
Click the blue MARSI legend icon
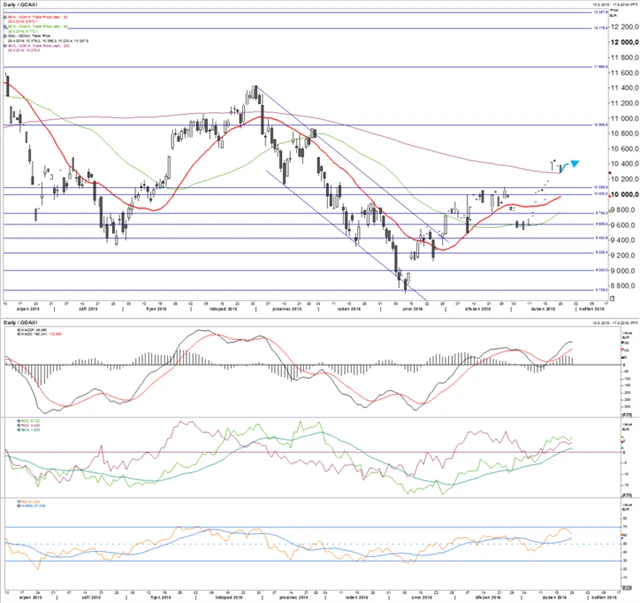click(x=18, y=506)
